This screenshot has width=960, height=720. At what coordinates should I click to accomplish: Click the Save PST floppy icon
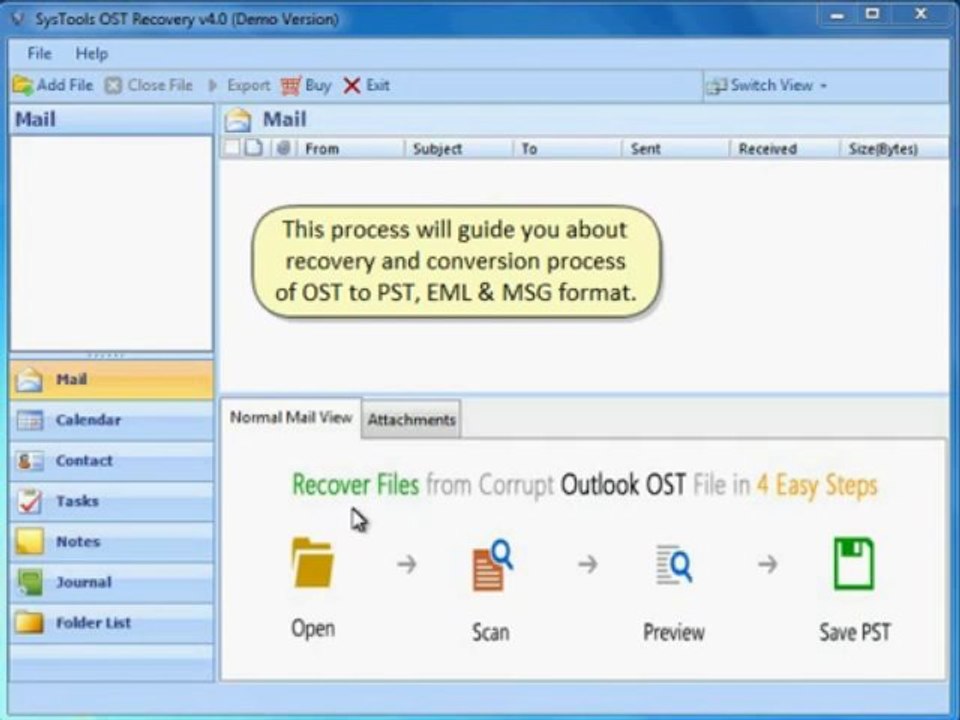[x=854, y=564]
